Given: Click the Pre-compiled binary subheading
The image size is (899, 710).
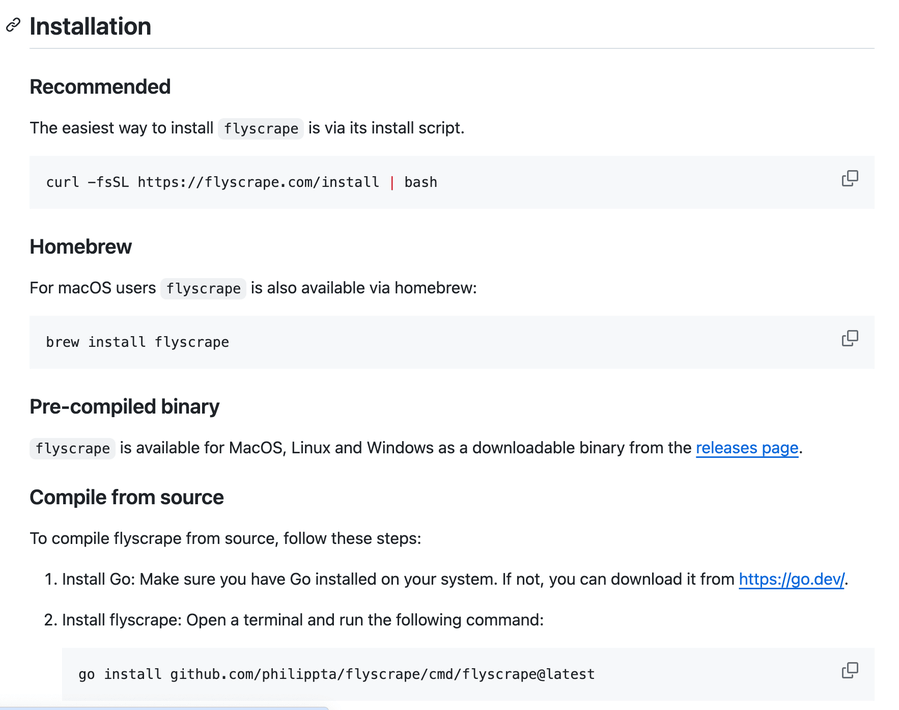Looking at the screenshot, I should (124, 407).
